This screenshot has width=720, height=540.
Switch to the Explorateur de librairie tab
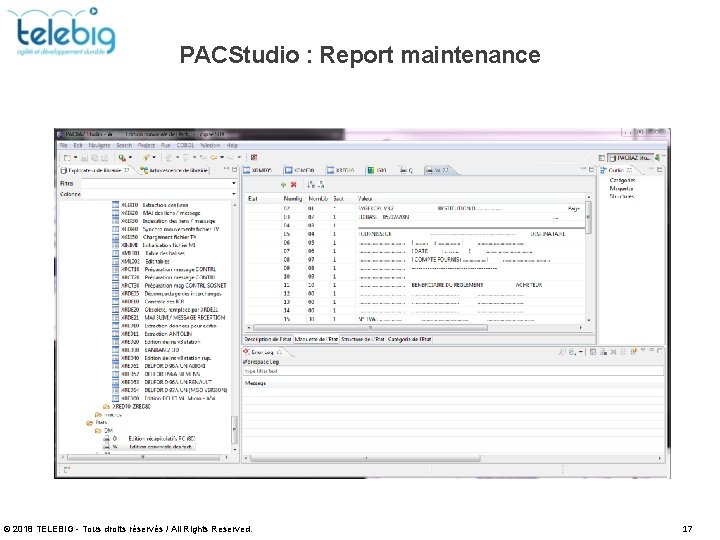coord(95,170)
